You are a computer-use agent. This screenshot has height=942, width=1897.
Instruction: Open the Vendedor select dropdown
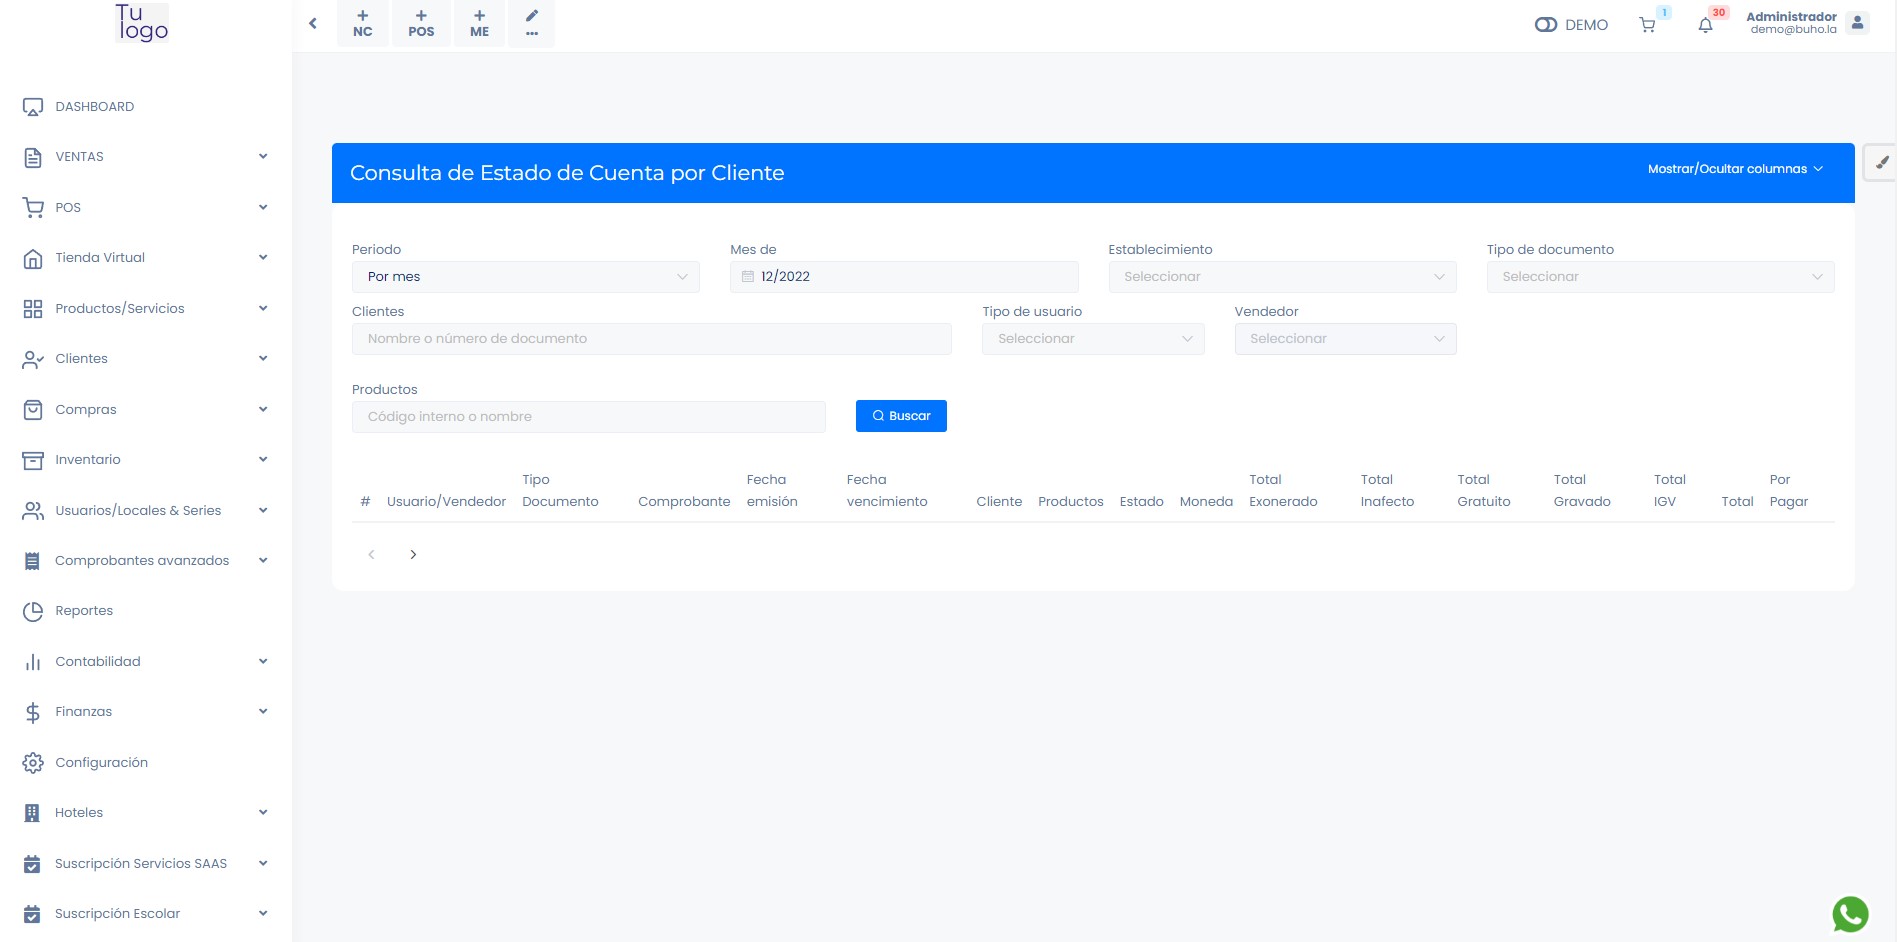point(1344,339)
